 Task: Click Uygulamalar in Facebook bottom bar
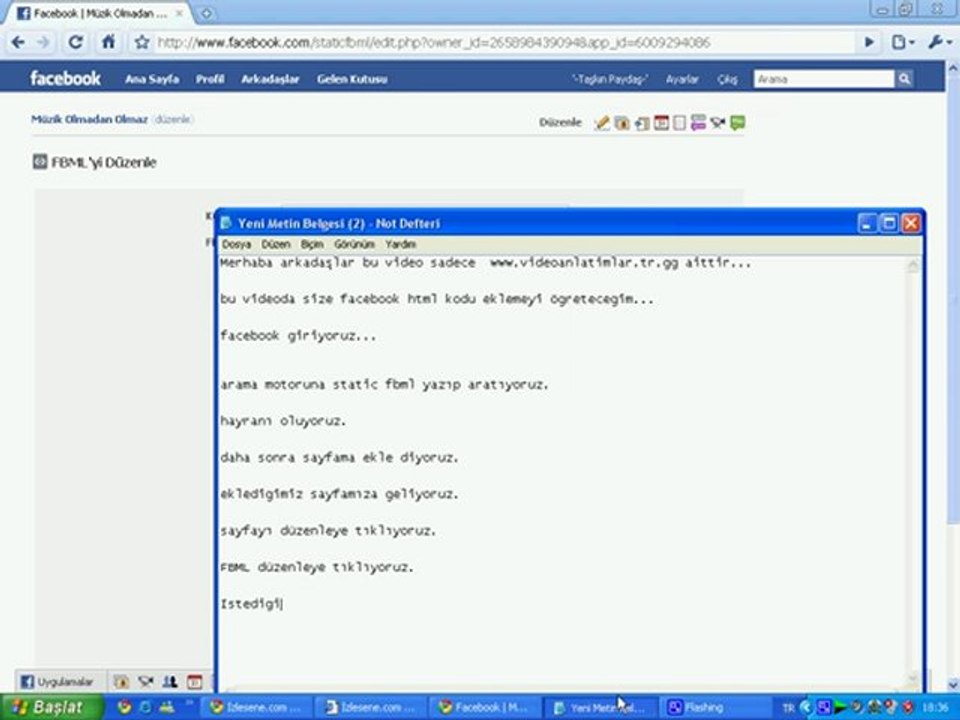[57, 681]
